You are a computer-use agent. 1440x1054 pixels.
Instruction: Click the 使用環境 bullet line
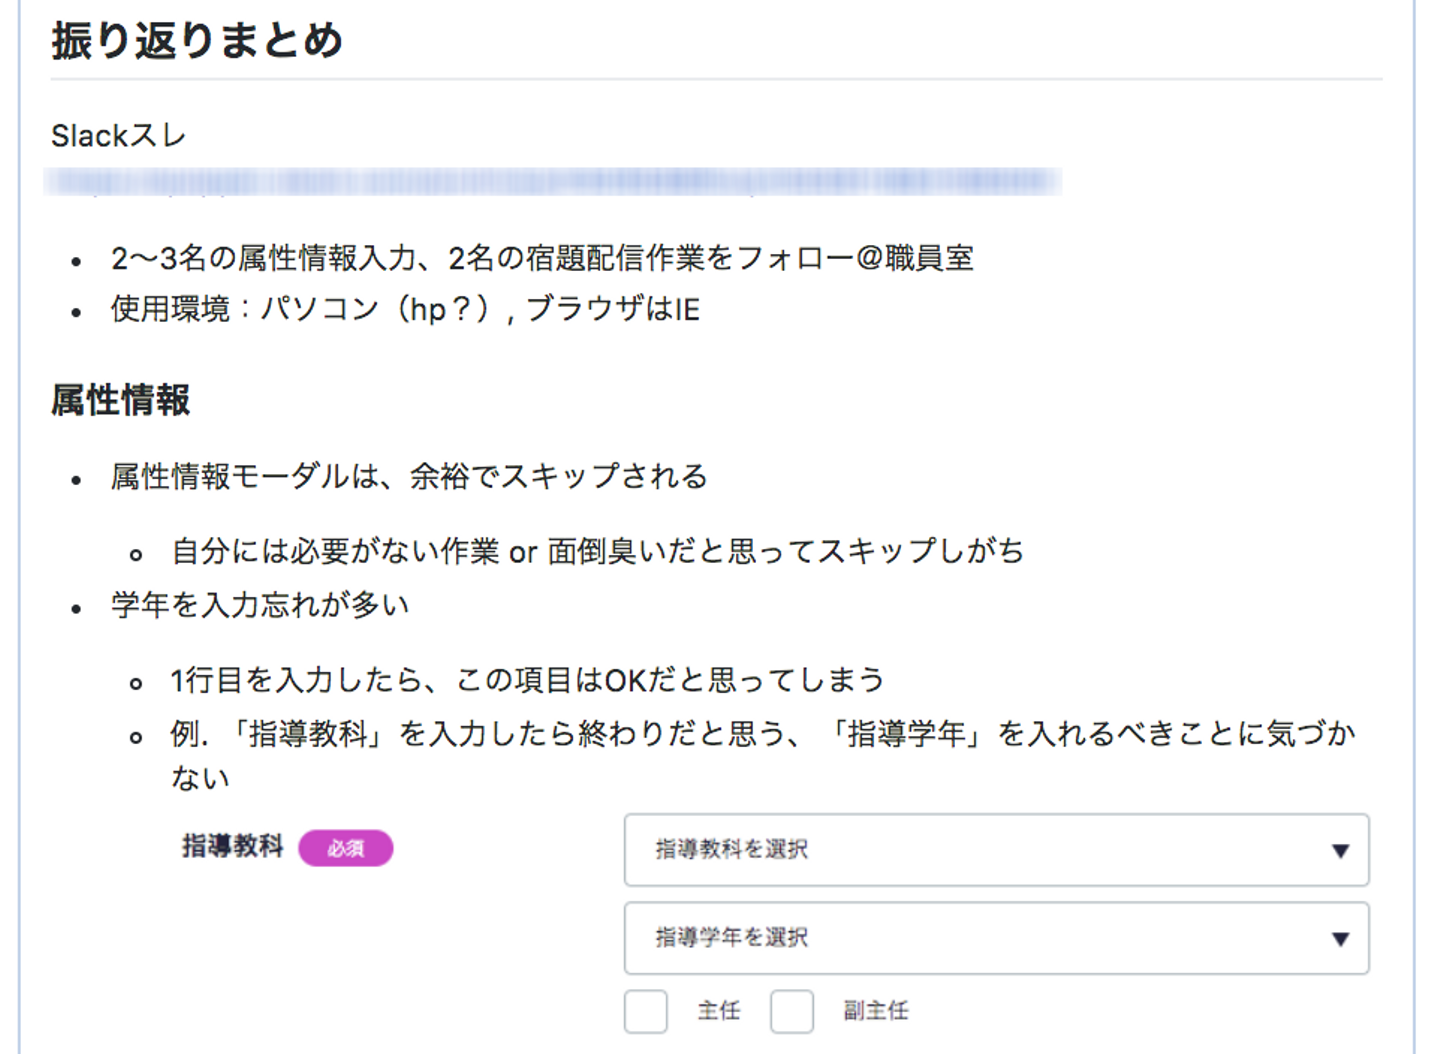405,309
